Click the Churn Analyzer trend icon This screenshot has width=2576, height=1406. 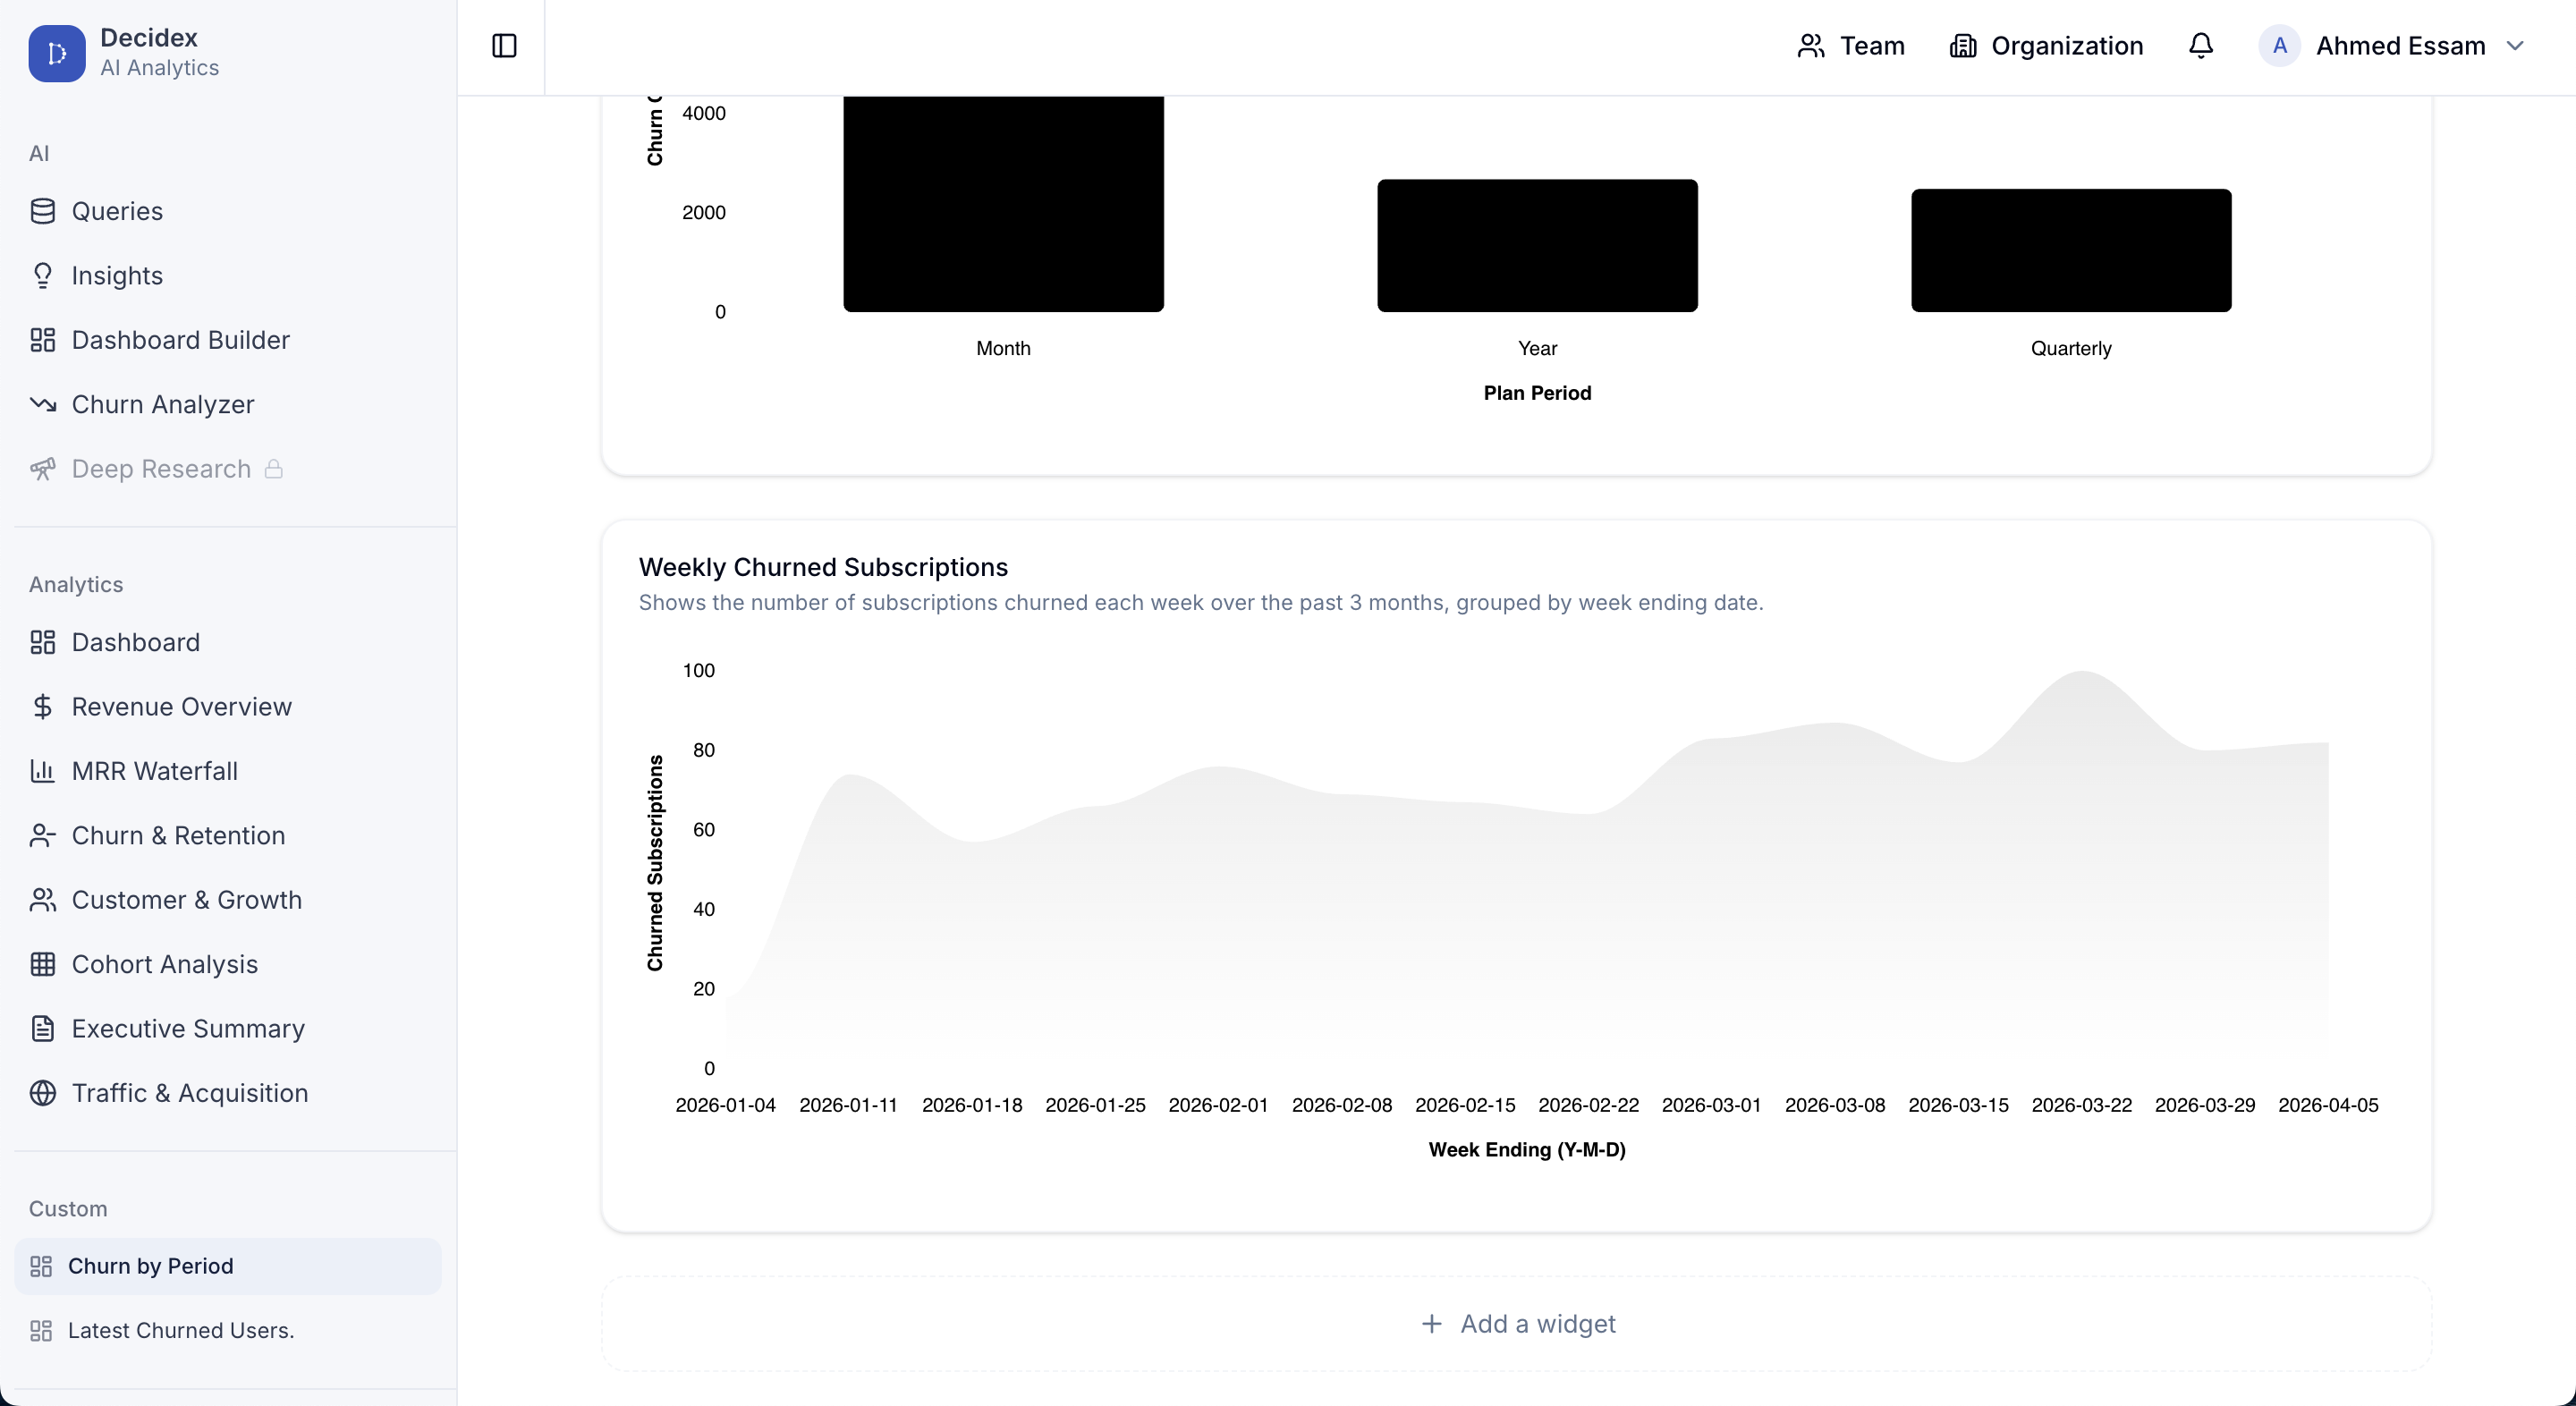(43, 404)
